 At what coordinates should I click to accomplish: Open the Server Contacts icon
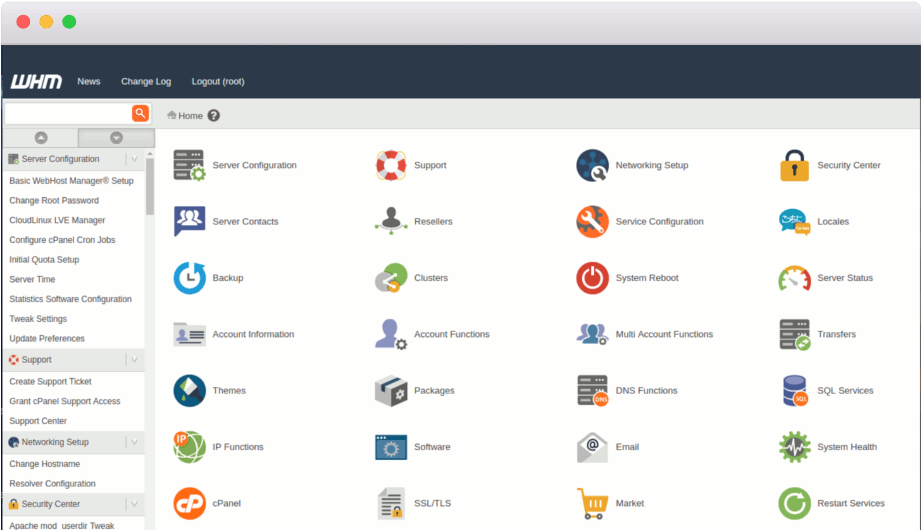[189, 221]
